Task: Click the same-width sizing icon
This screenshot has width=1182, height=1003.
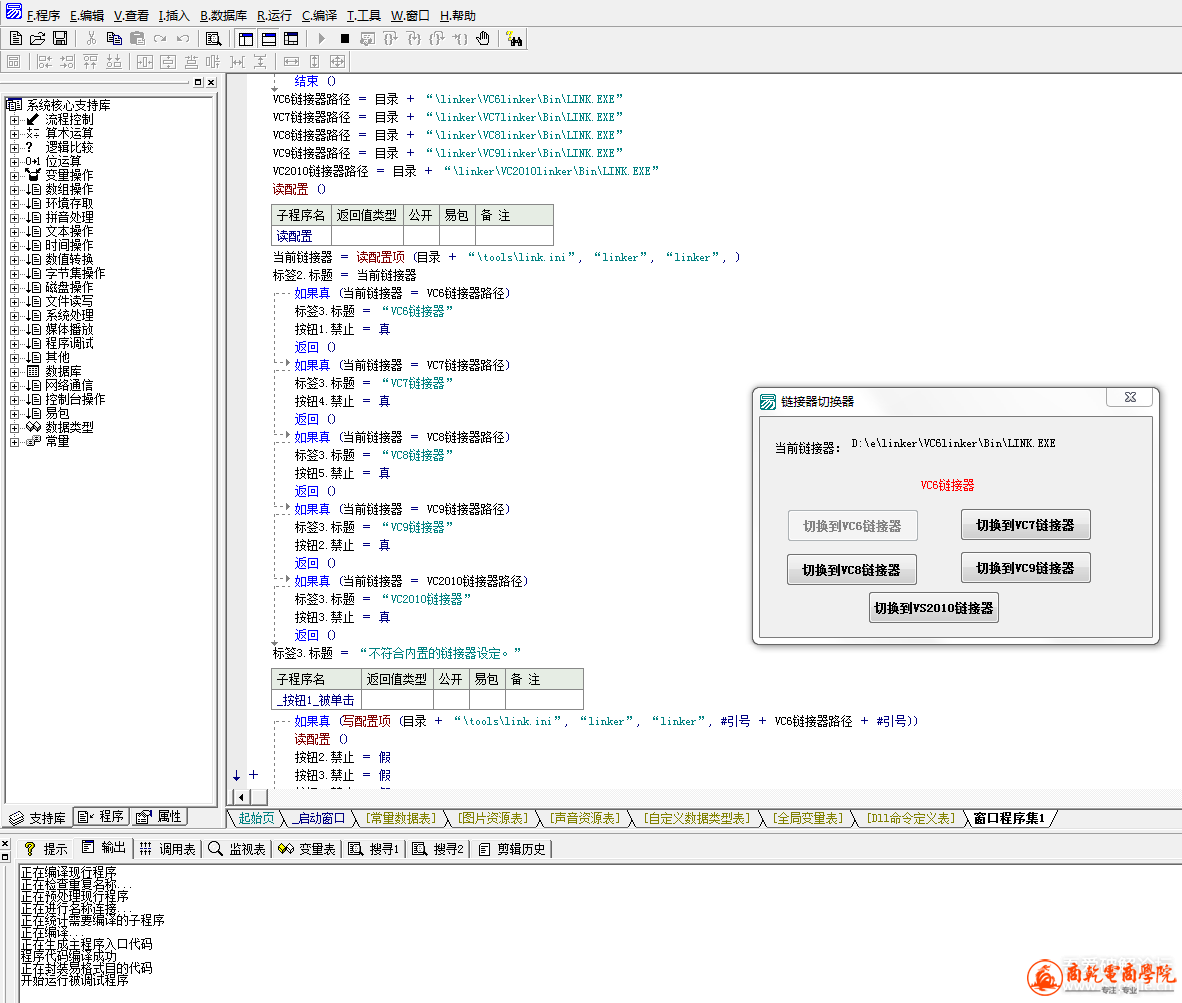Action: pyautogui.click(x=292, y=62)
